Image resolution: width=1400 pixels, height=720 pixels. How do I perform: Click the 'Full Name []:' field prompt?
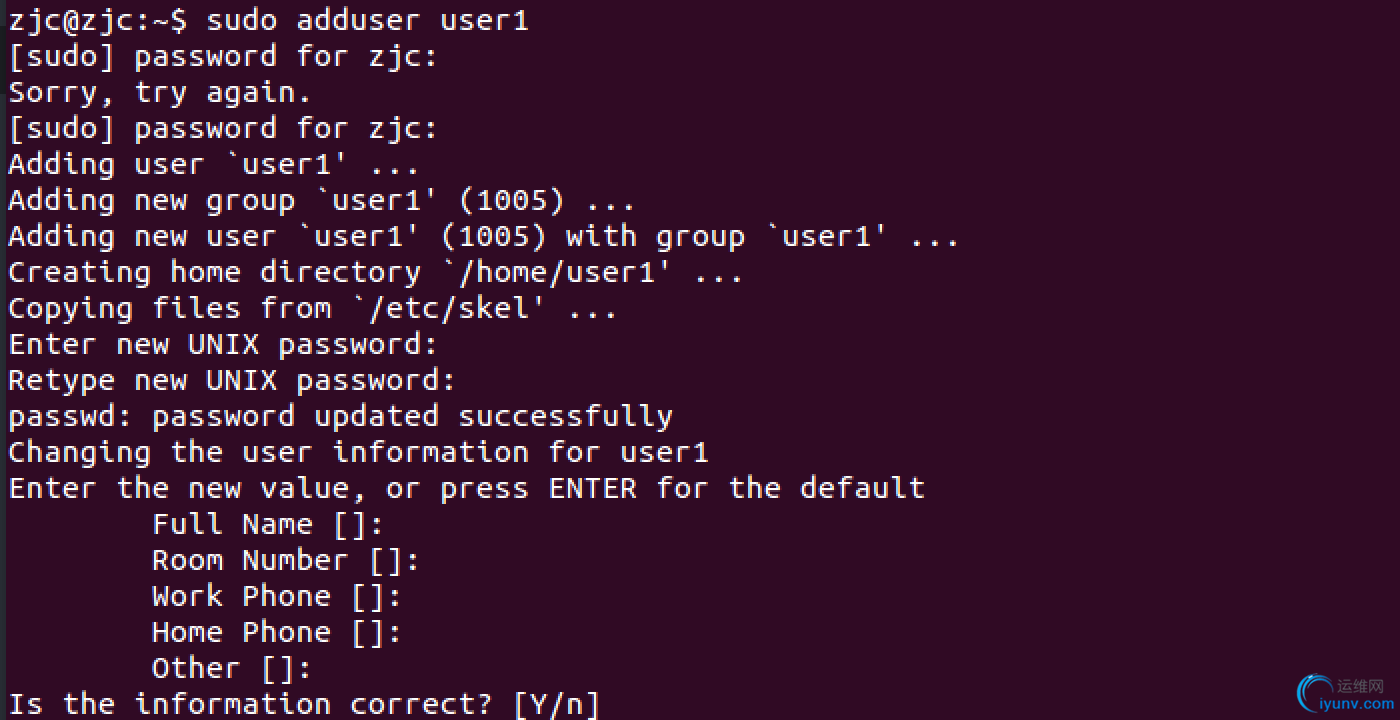tap(268, 525)
